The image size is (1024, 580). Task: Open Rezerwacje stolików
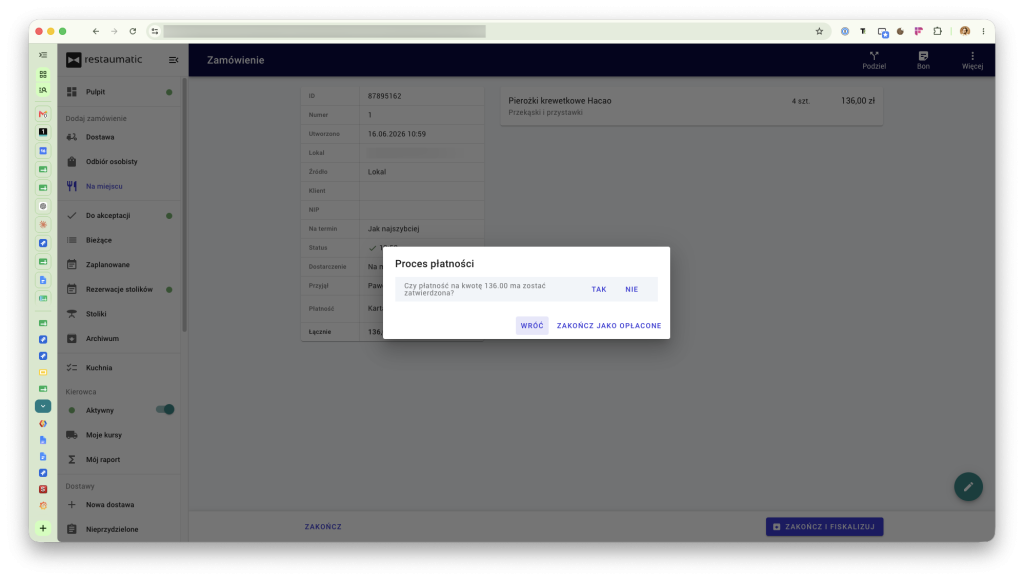click(x=119, y=289)
